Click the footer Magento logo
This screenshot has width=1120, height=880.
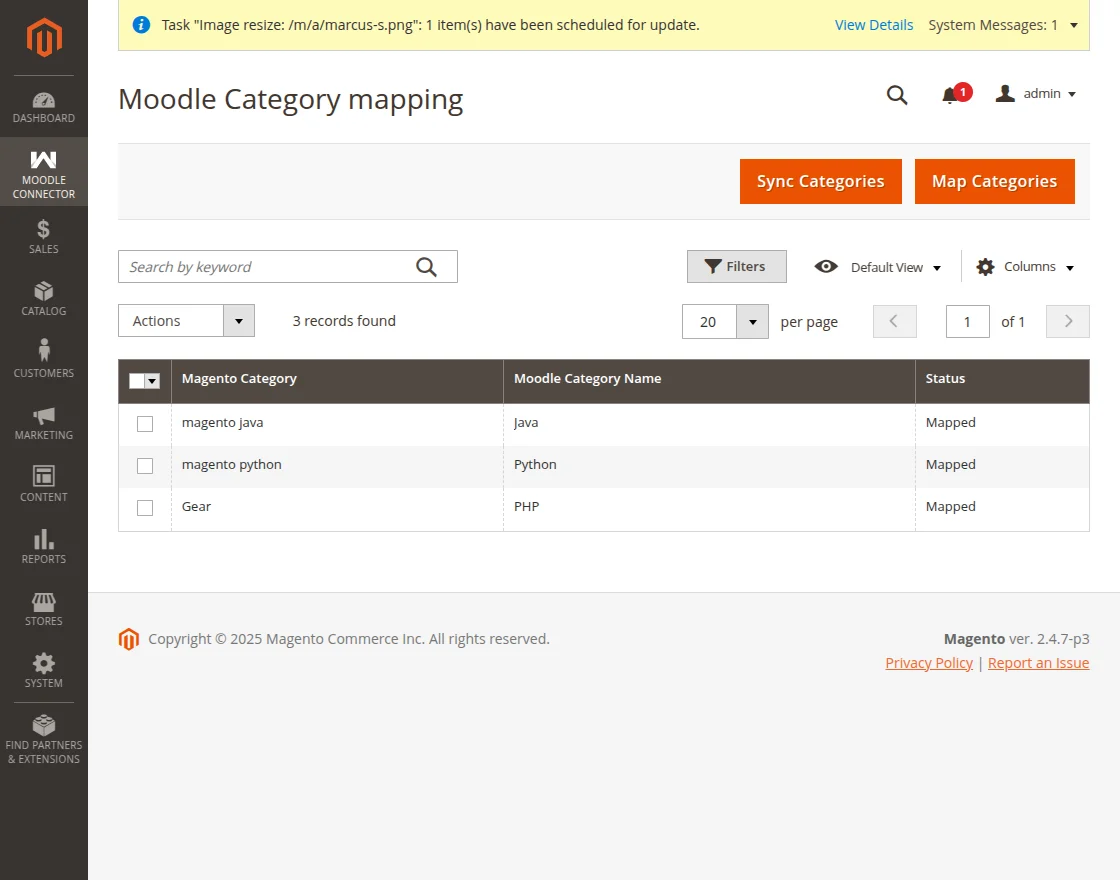click(129, 639)
